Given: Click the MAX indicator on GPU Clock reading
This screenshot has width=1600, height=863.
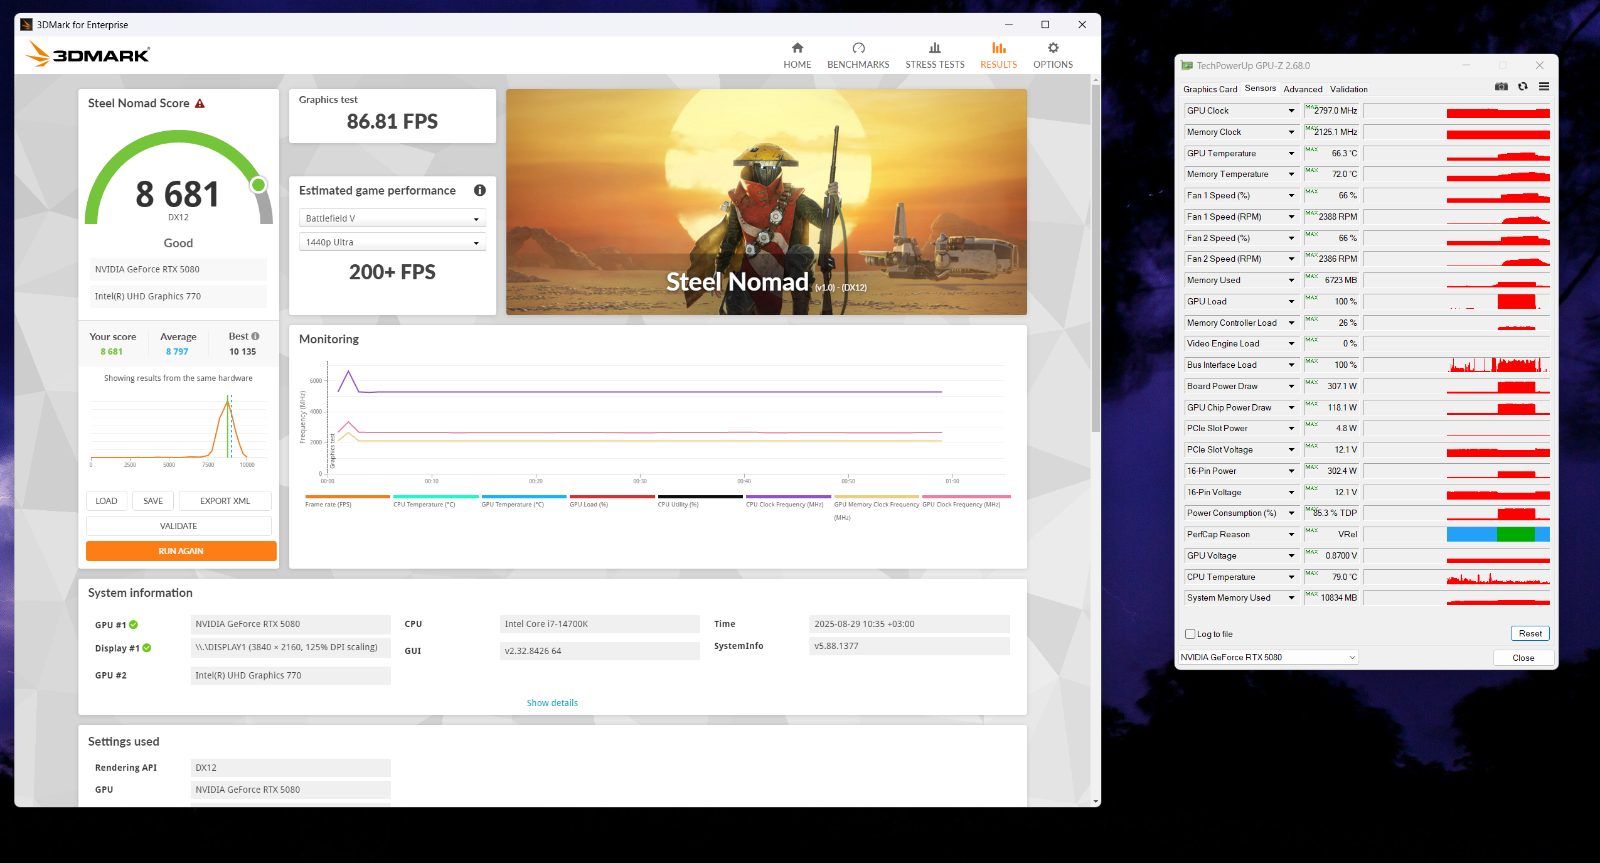Looking at the screenshot, I should point(1309,106).
